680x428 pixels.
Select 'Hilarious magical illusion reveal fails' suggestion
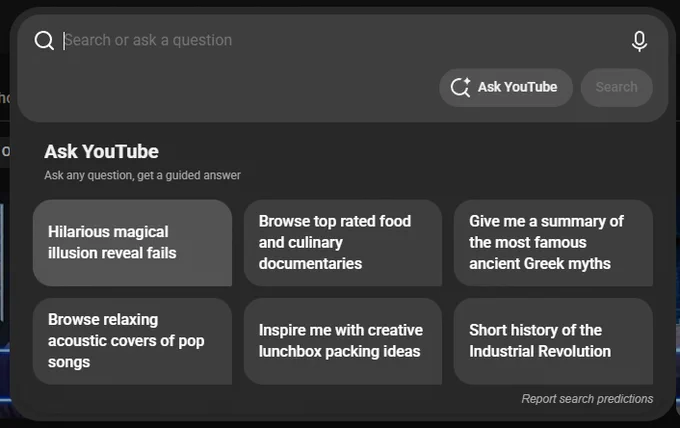(132, 242)
